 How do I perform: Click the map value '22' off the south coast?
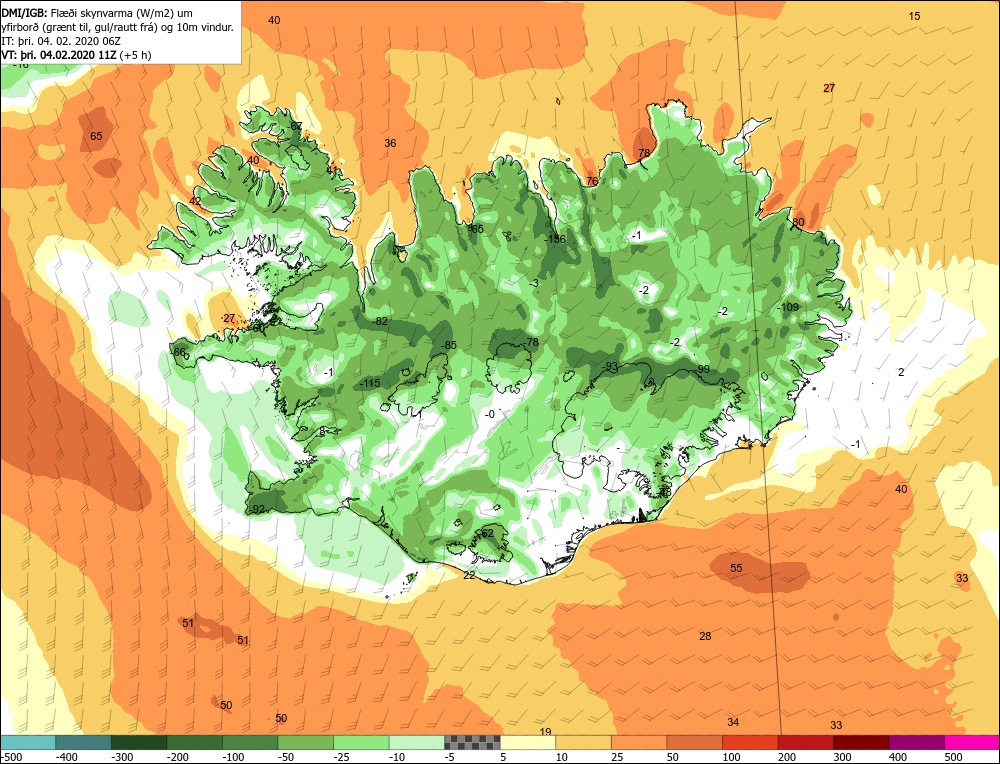[x=469, y=575]
